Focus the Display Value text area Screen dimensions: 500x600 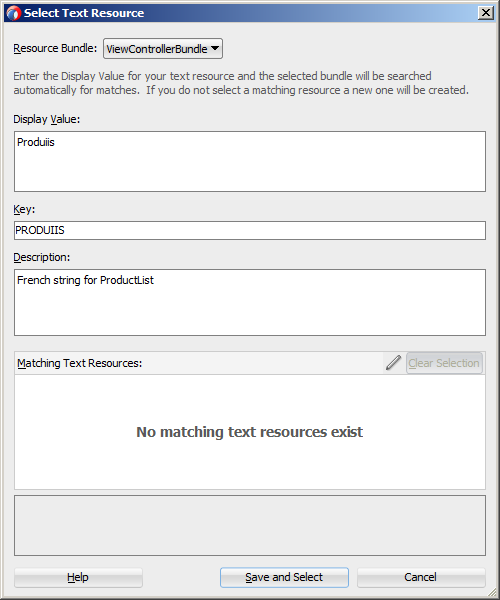250,161
